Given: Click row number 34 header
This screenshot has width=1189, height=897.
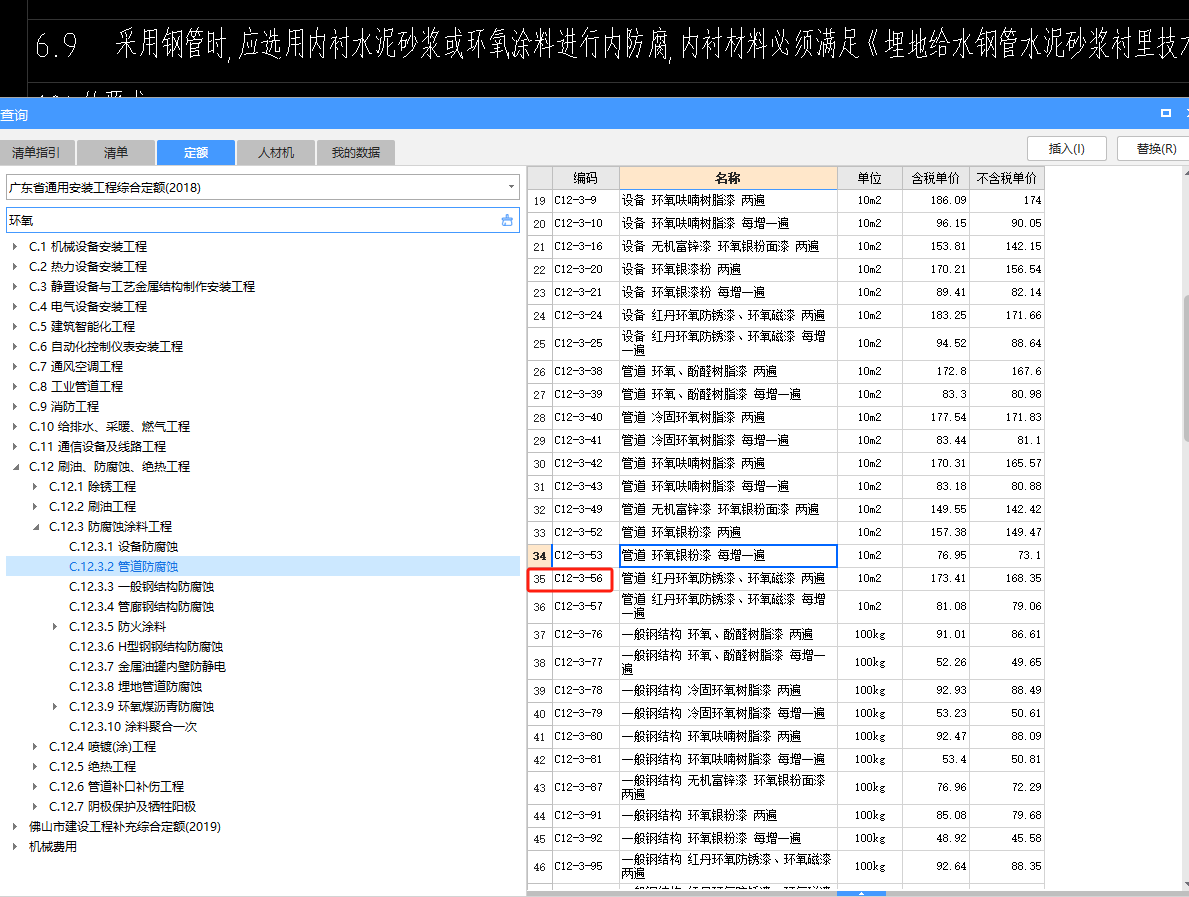Looking at the screenshot, I should [x=539, y=556].
